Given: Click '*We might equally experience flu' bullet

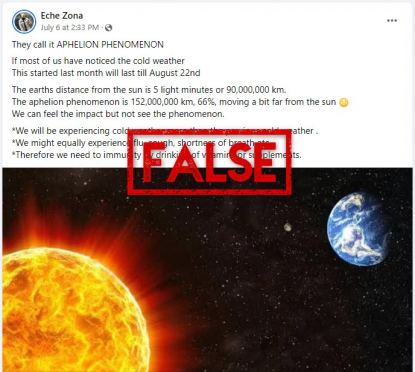Looking at the screenshot, I should pos(141,143).
